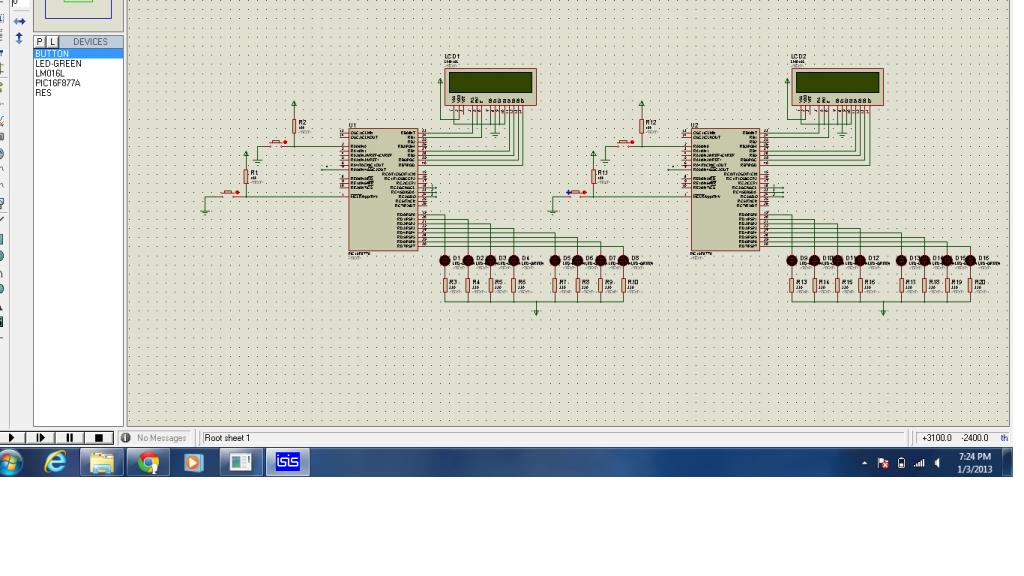This screenshot has width=1024, height=576.
Task: Open the ISIS taskbar icon
Action: coord(287,462)
